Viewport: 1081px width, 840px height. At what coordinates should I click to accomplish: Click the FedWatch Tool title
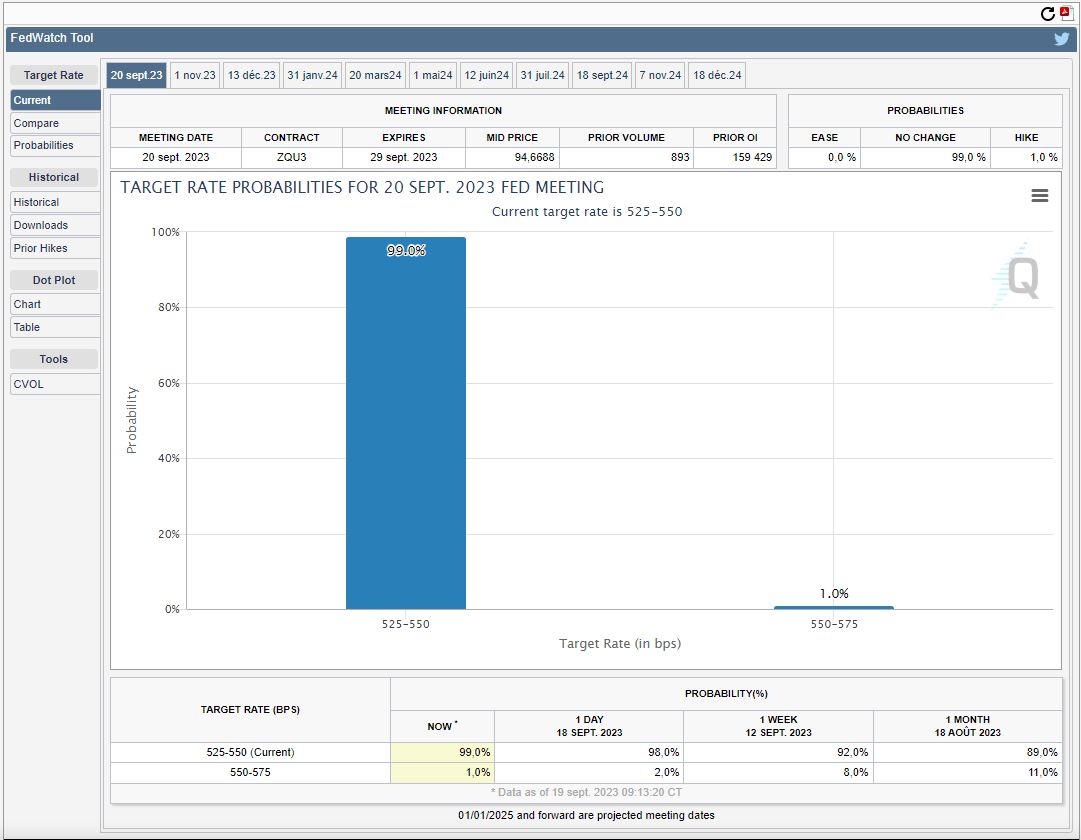coord(52,38)
